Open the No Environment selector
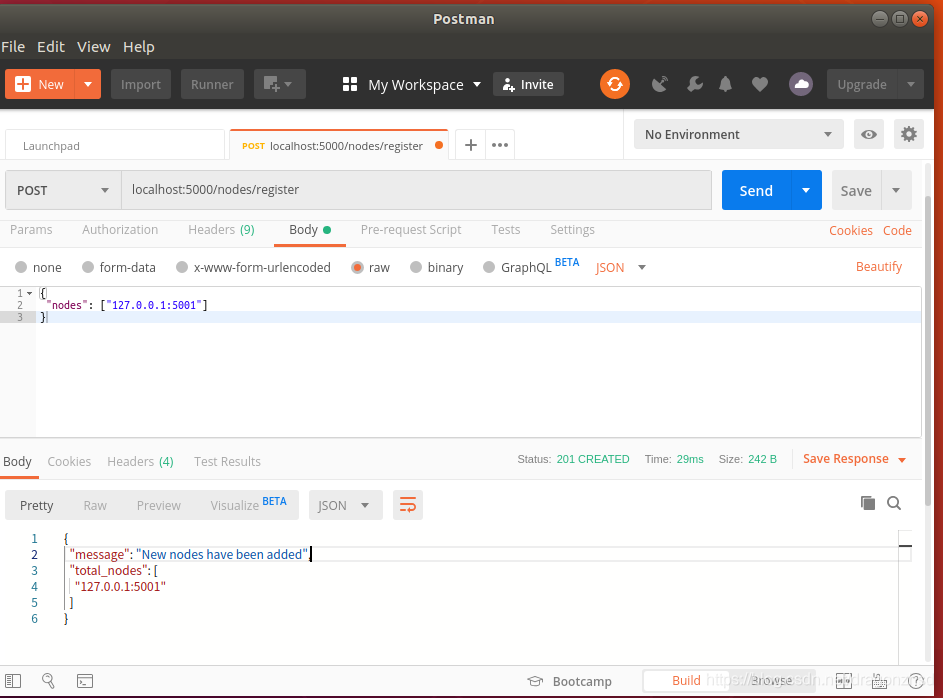943x698 pixels. pyautogui.click(x=739, y=134)
